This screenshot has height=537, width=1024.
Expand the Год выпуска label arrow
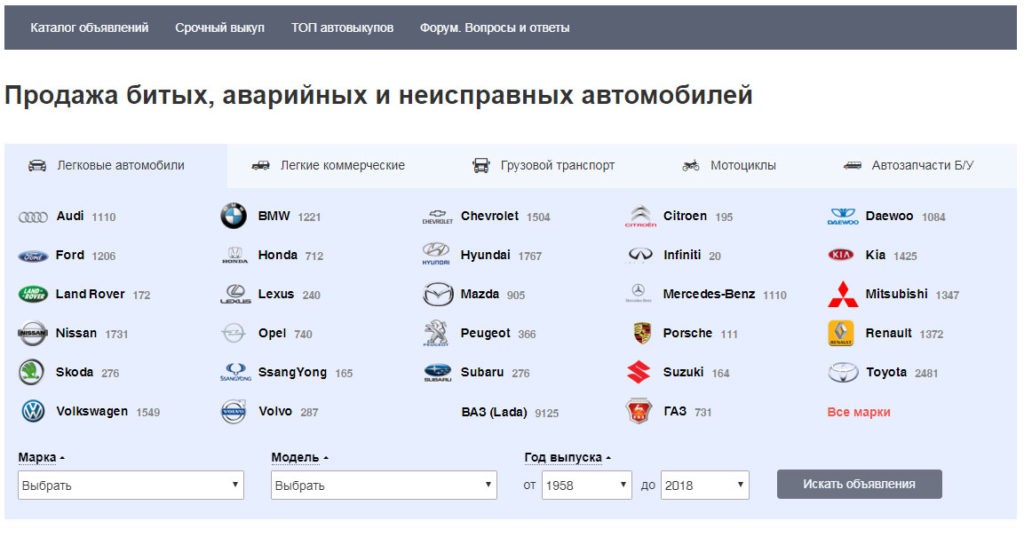point(568,457)
